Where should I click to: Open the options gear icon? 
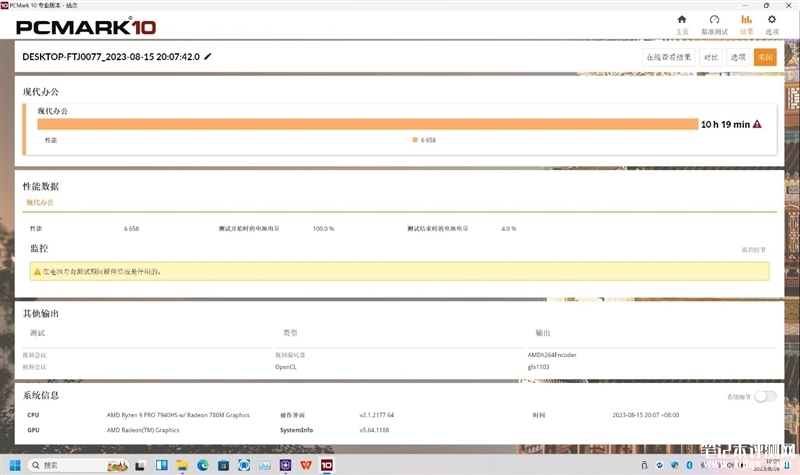coord(772,20)
